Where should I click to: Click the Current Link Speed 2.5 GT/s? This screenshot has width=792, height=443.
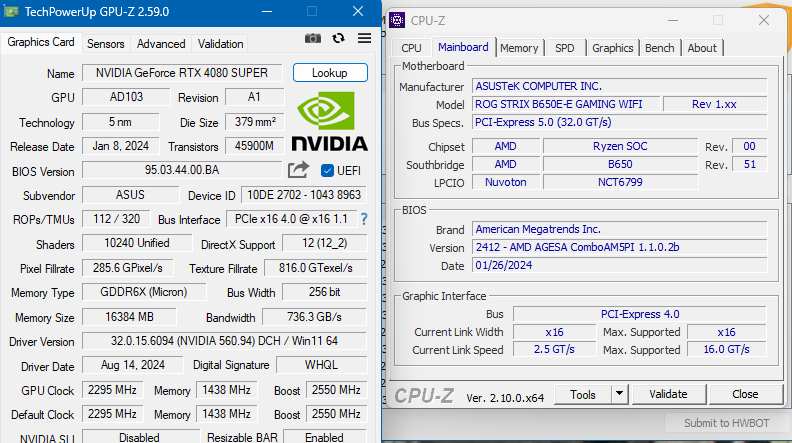tap(555, 349)
